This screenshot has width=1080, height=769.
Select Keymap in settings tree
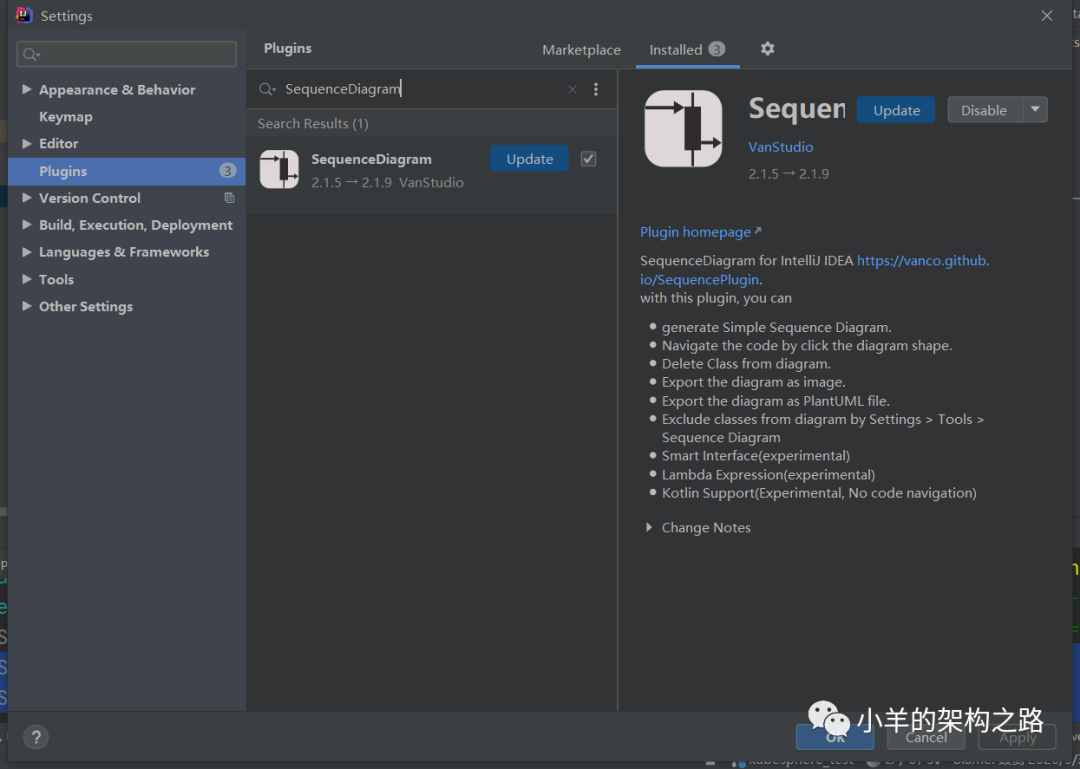[x=65, y=116]
